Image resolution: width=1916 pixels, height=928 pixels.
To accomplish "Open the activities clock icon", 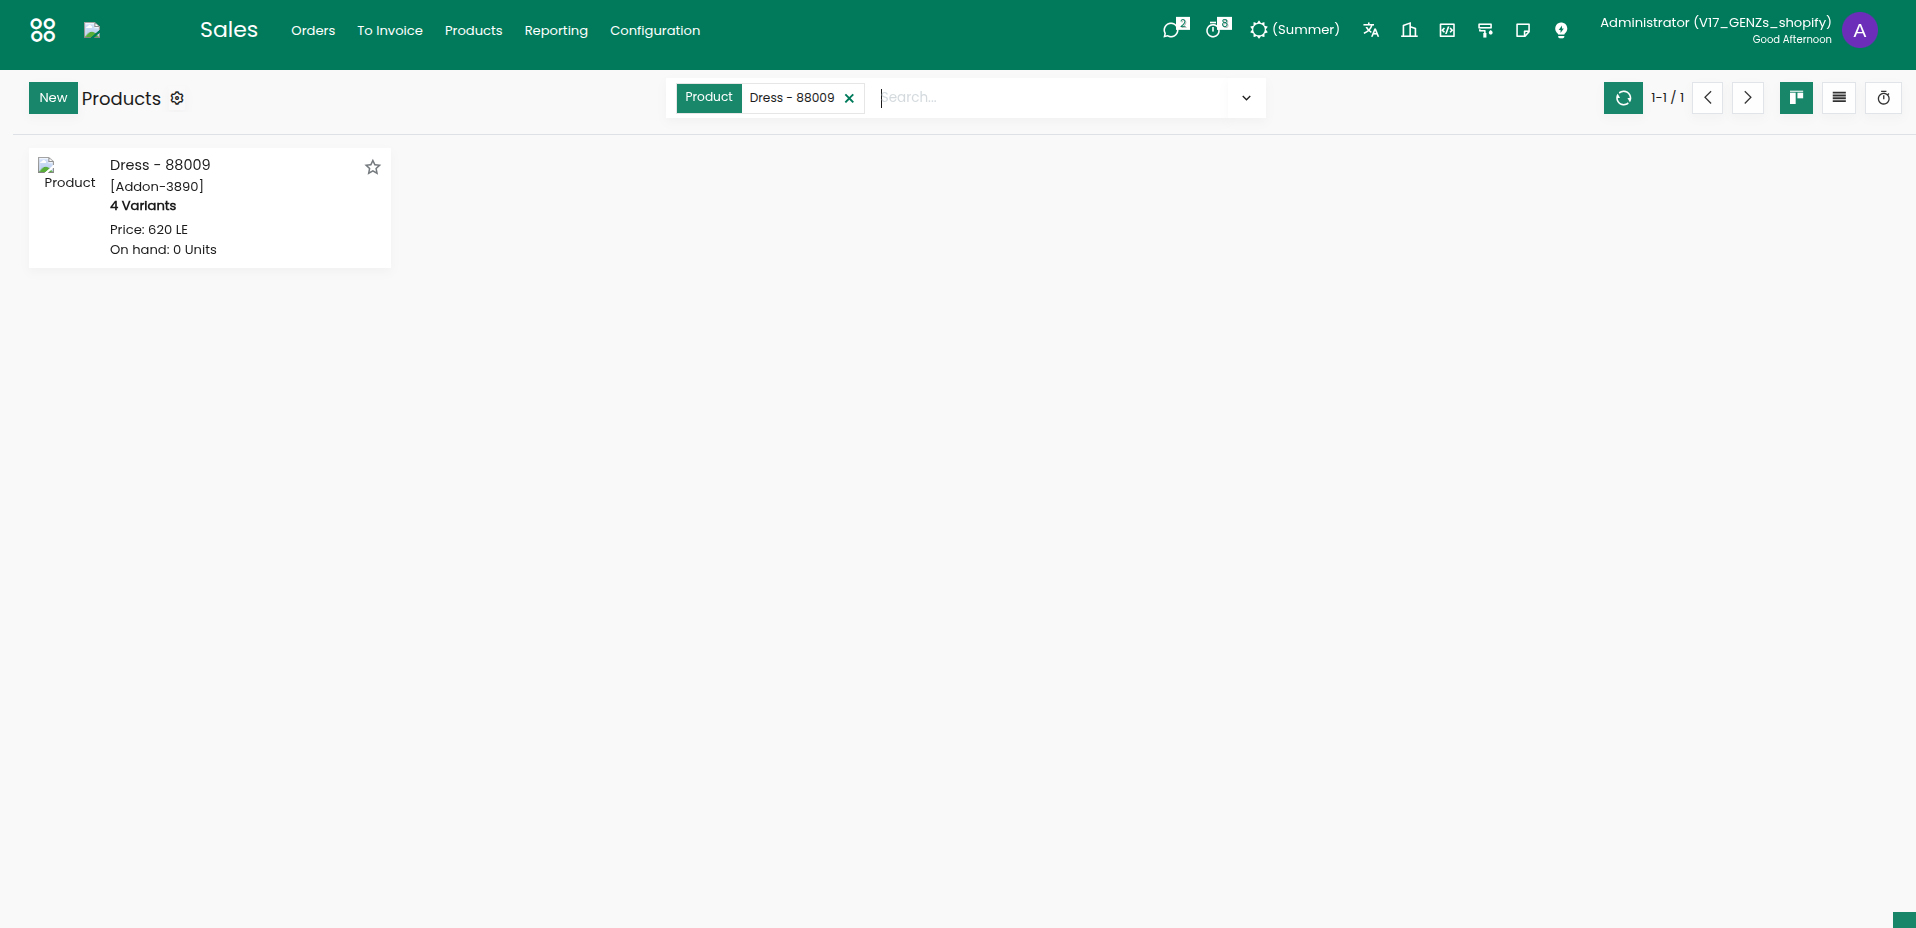I will (x=1215, y=30).
